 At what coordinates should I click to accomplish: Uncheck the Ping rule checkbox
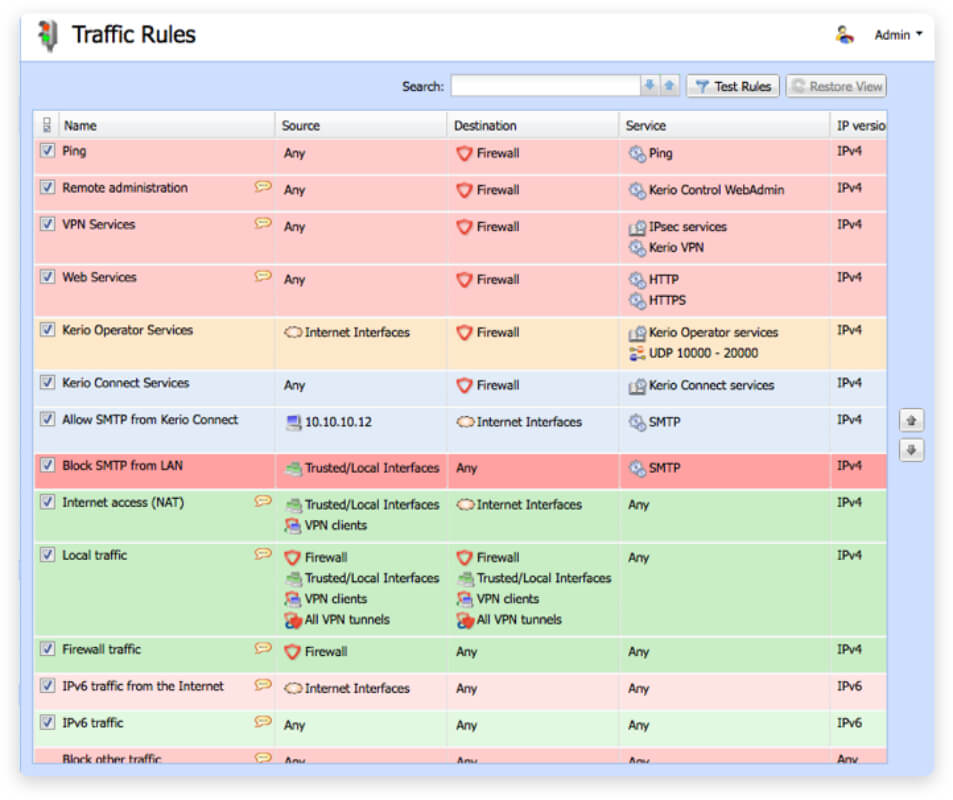[47, 150]
